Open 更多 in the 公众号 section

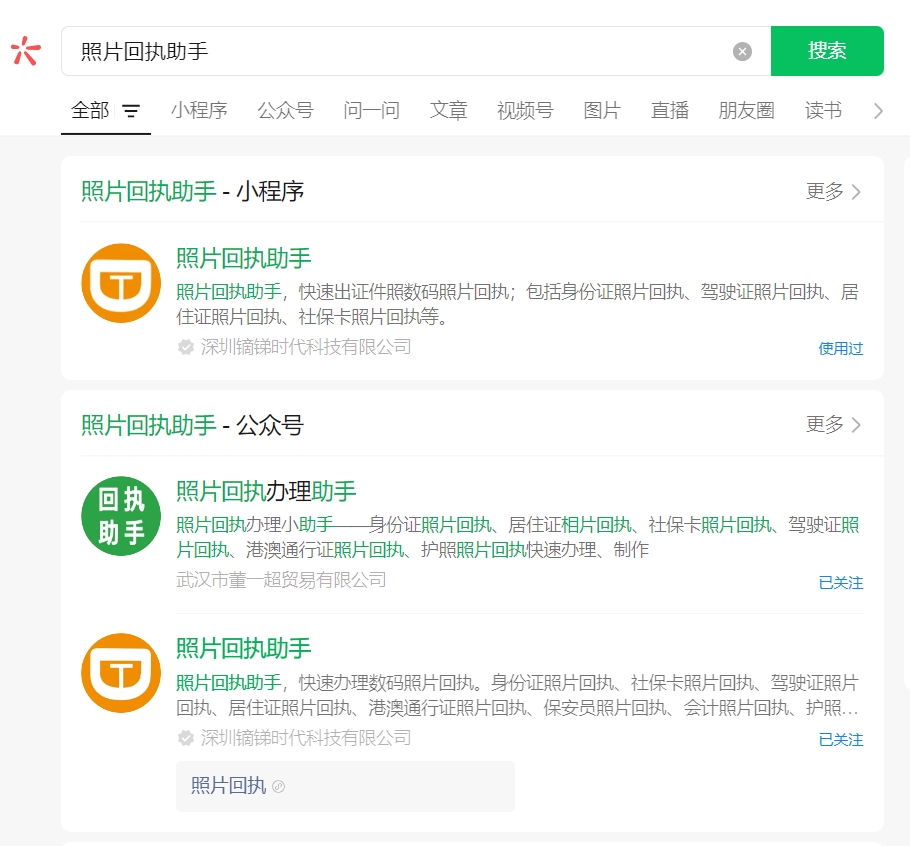[x=833, y=424]
